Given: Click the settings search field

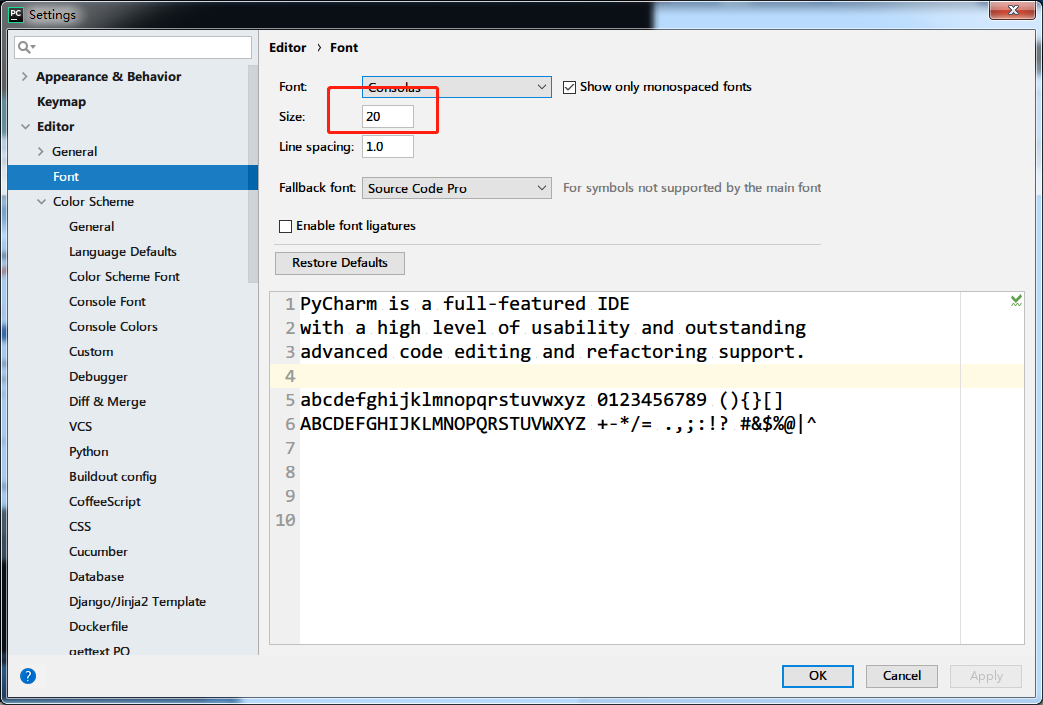Looking at the screenshot, I should click(133, 47).
